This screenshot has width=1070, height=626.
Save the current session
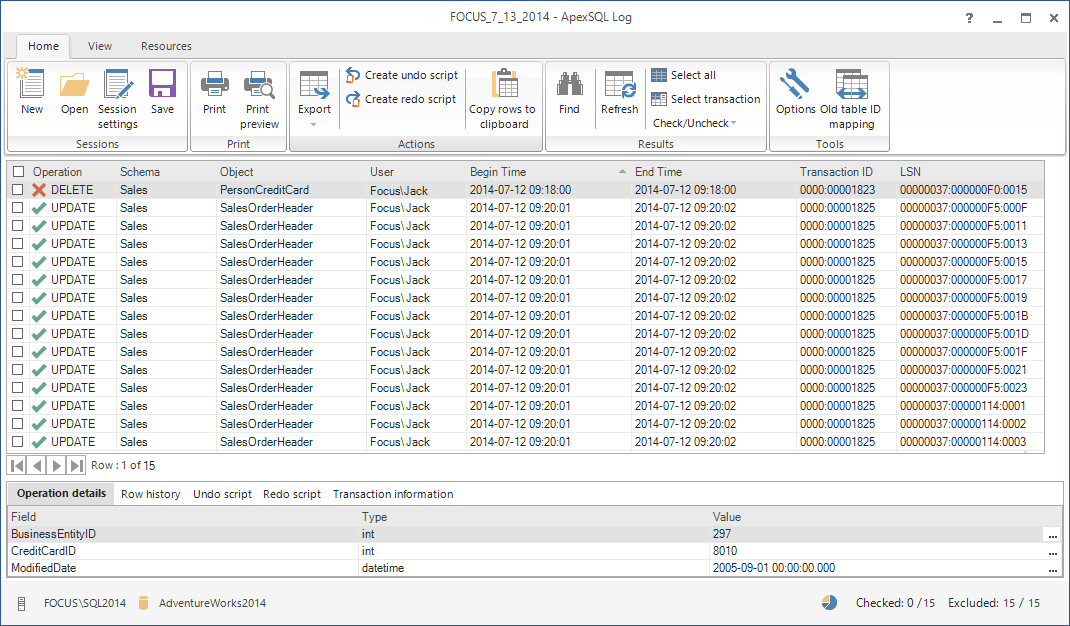(162, 86)
